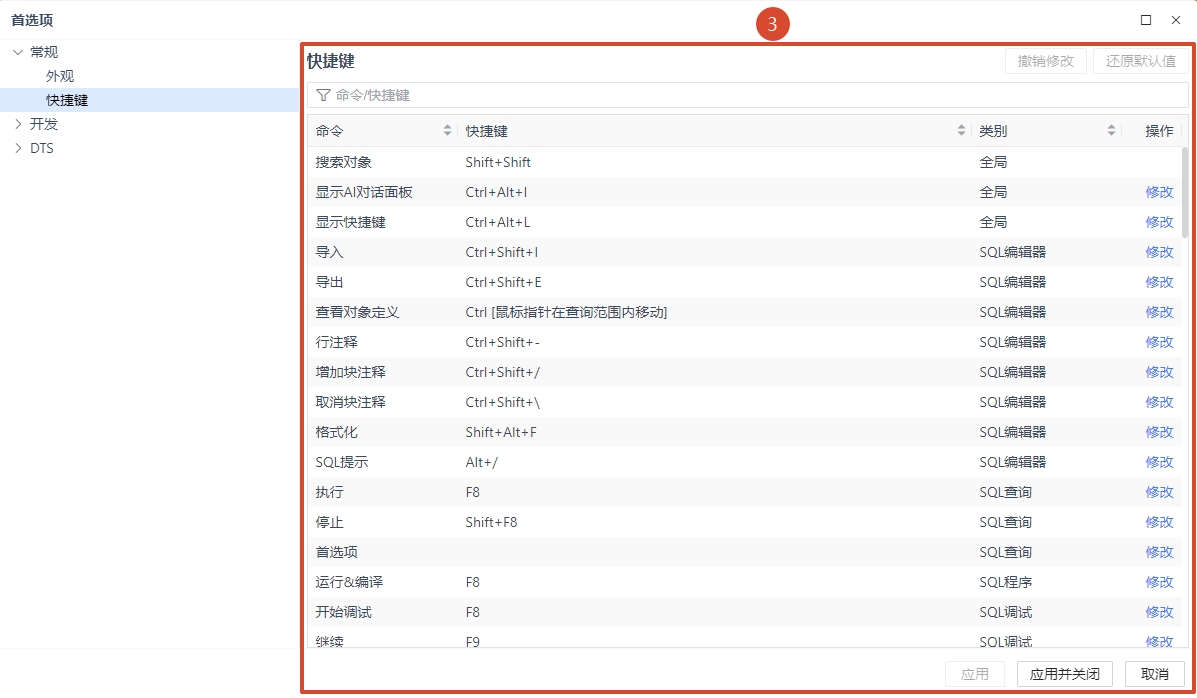Click the Ctrl+Alt+L shortcut cell
1197x698 pixels.
pos(498,222)
